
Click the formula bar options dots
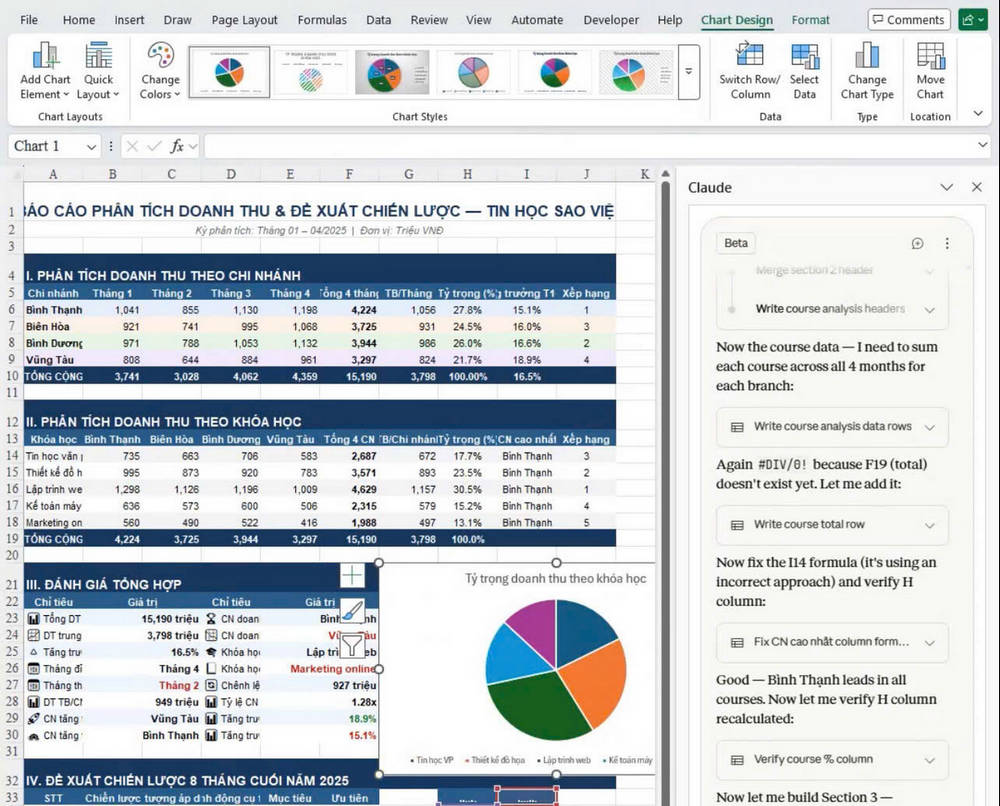tap(111, 147)
